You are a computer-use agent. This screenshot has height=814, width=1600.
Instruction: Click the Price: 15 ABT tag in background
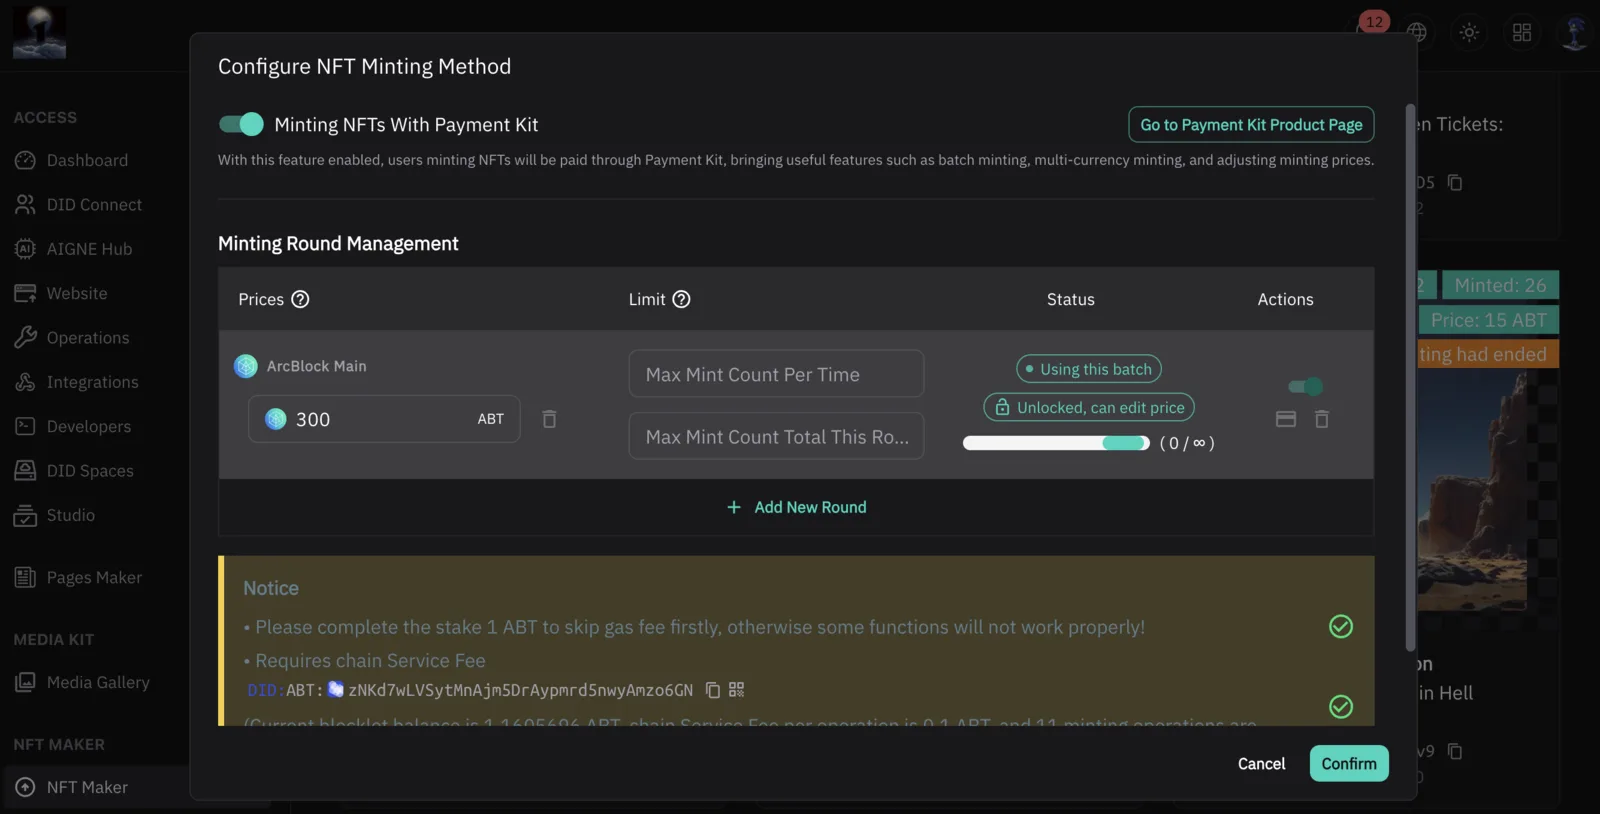pyautogui.click(x=1489, y=320)
